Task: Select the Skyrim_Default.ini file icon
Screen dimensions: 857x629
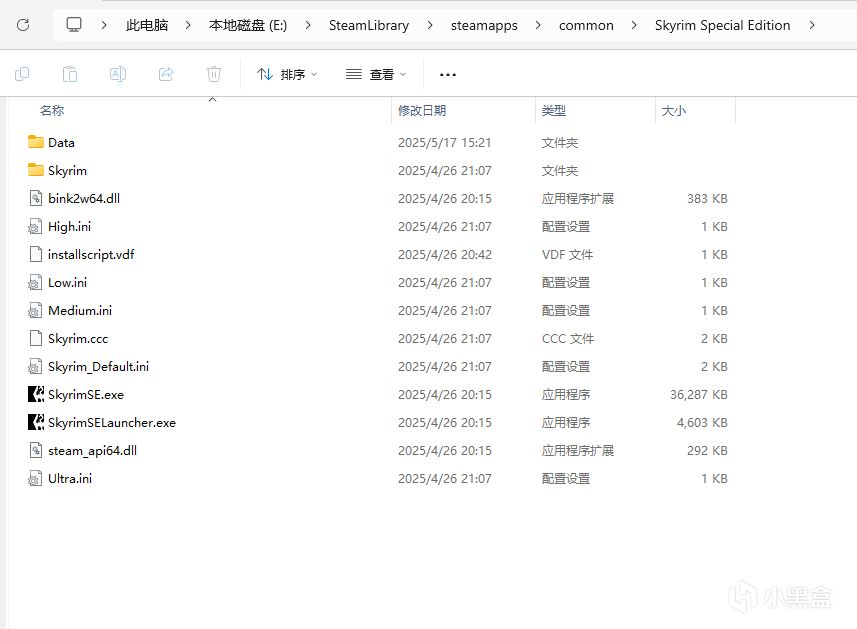Action: (x=36, y=366)
